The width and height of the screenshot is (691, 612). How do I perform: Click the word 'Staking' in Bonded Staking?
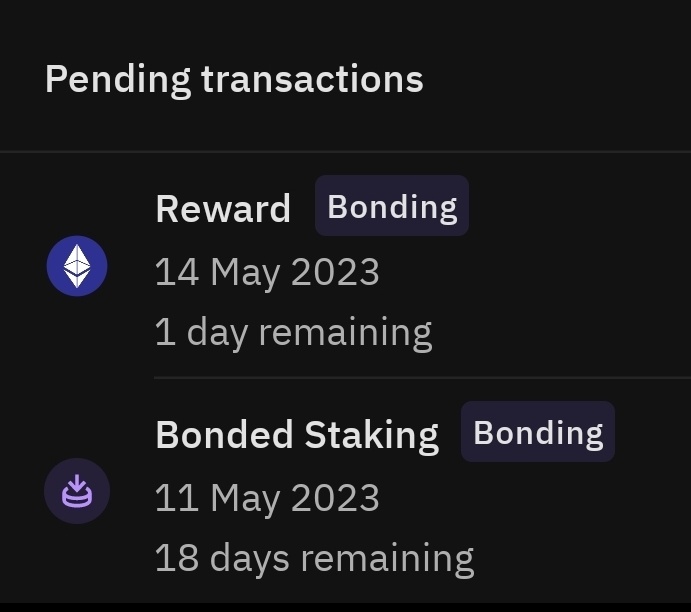[371, 435]
